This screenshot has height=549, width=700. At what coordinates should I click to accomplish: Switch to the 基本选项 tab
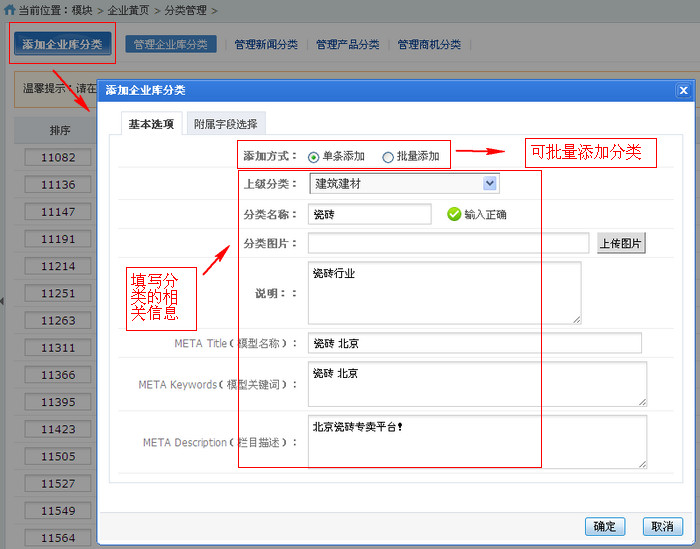[151, 124]
